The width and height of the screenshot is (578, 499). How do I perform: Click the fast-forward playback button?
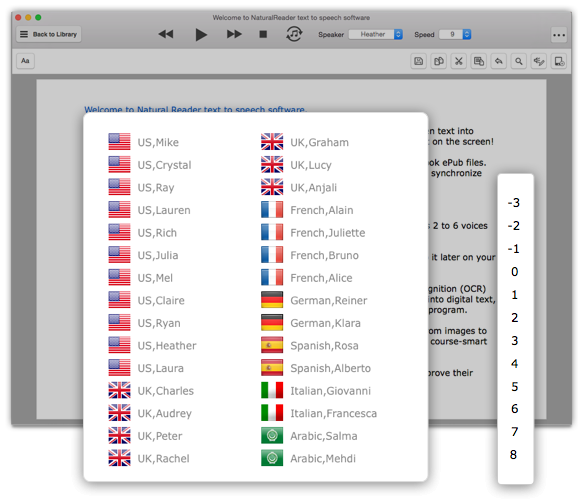click(x=234, y=34)
